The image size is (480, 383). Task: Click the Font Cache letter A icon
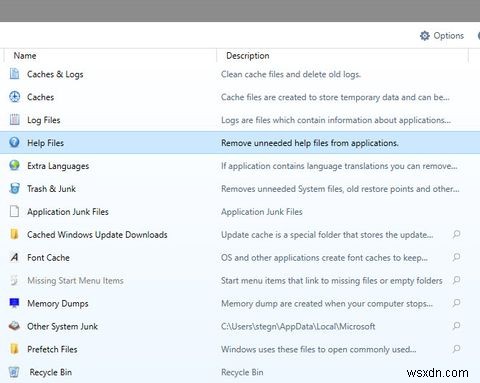click(x=14, y=257)
